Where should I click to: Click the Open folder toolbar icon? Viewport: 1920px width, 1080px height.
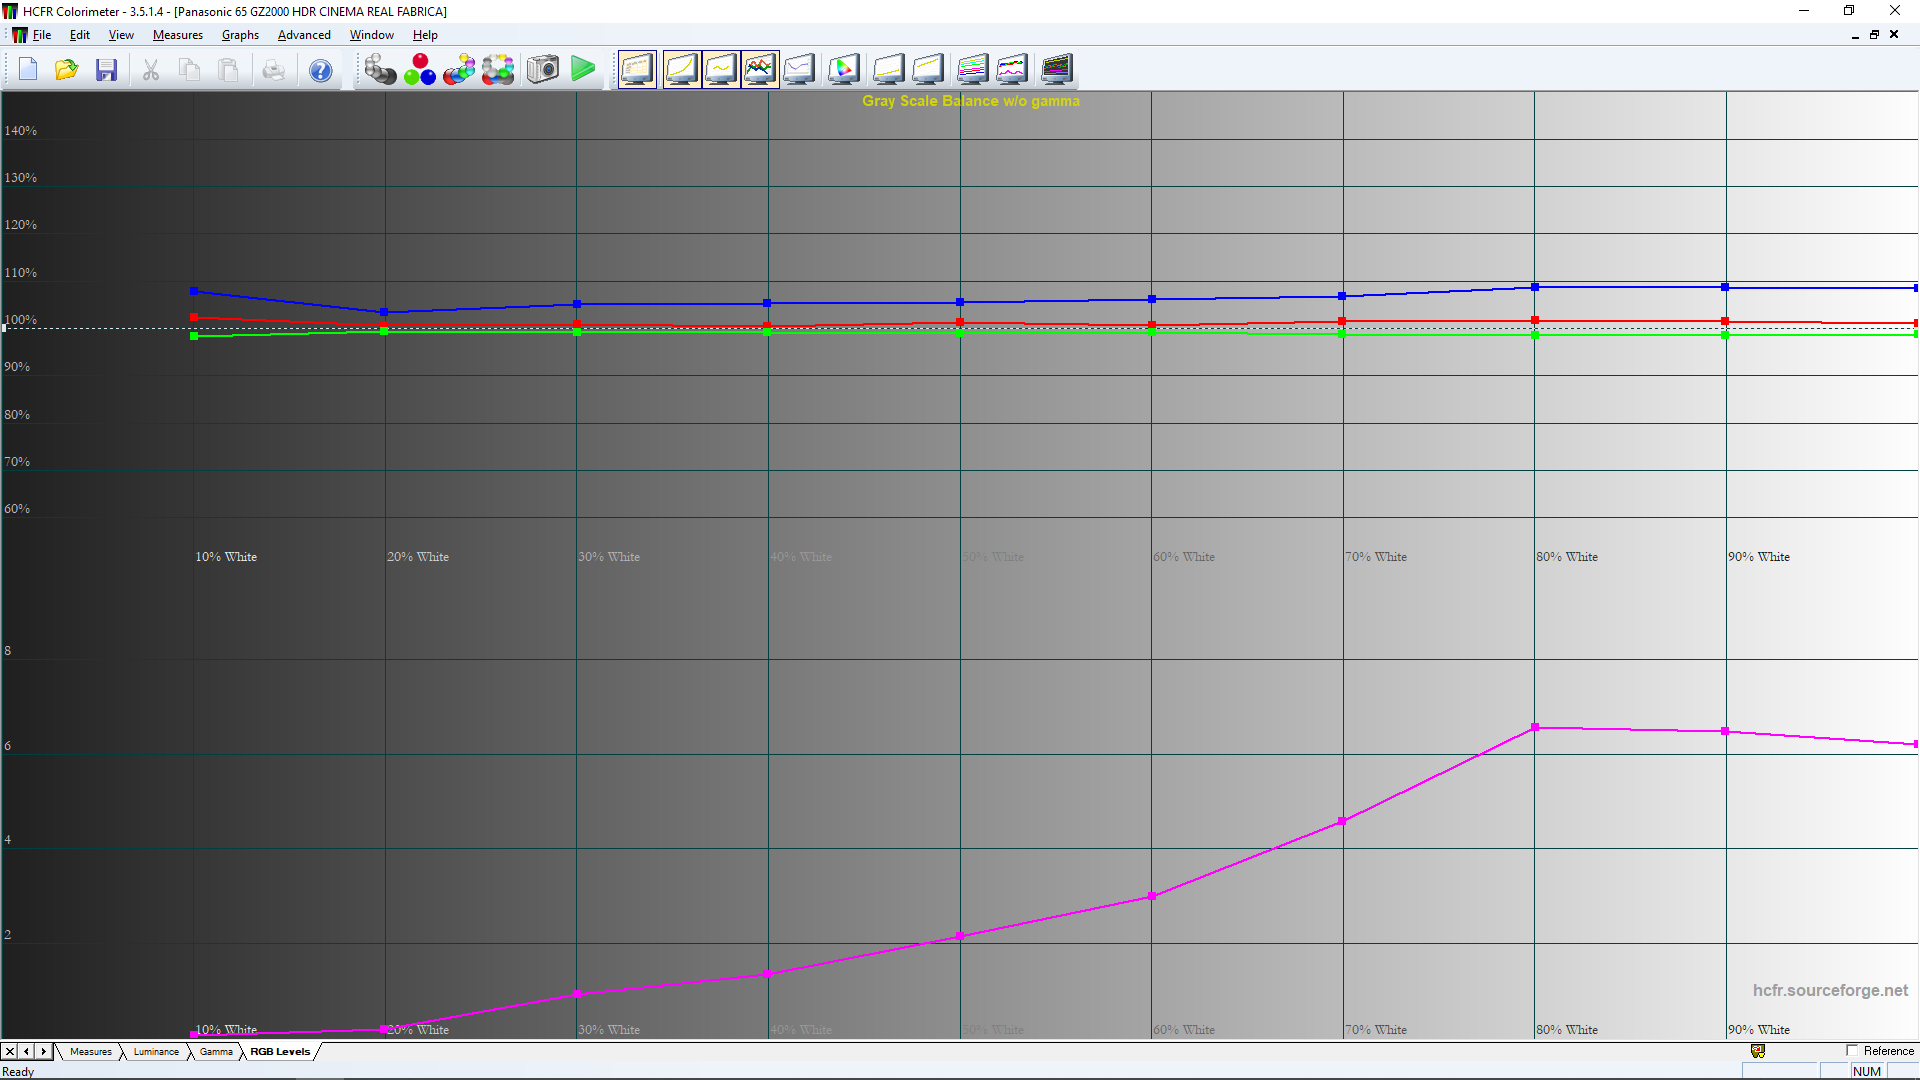pyautogui.click(x=67, y=70)
